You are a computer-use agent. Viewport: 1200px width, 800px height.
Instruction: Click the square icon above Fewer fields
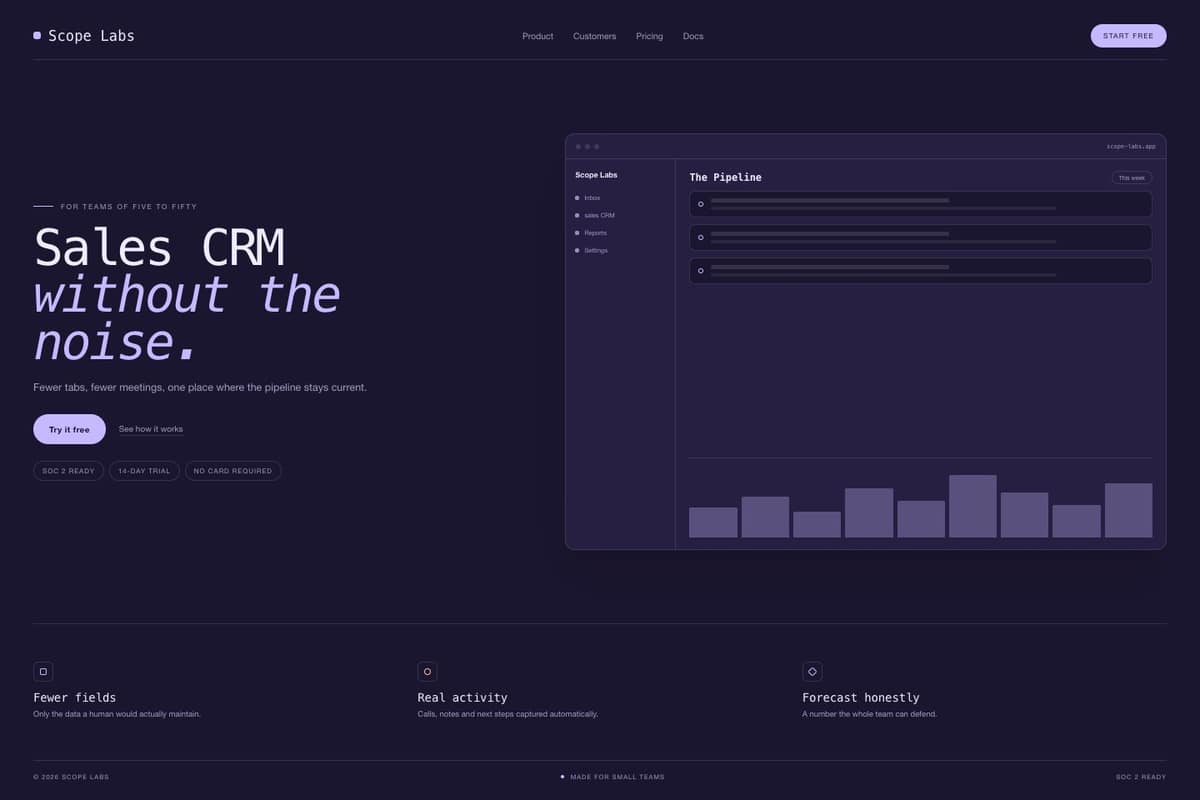point(43,672)
